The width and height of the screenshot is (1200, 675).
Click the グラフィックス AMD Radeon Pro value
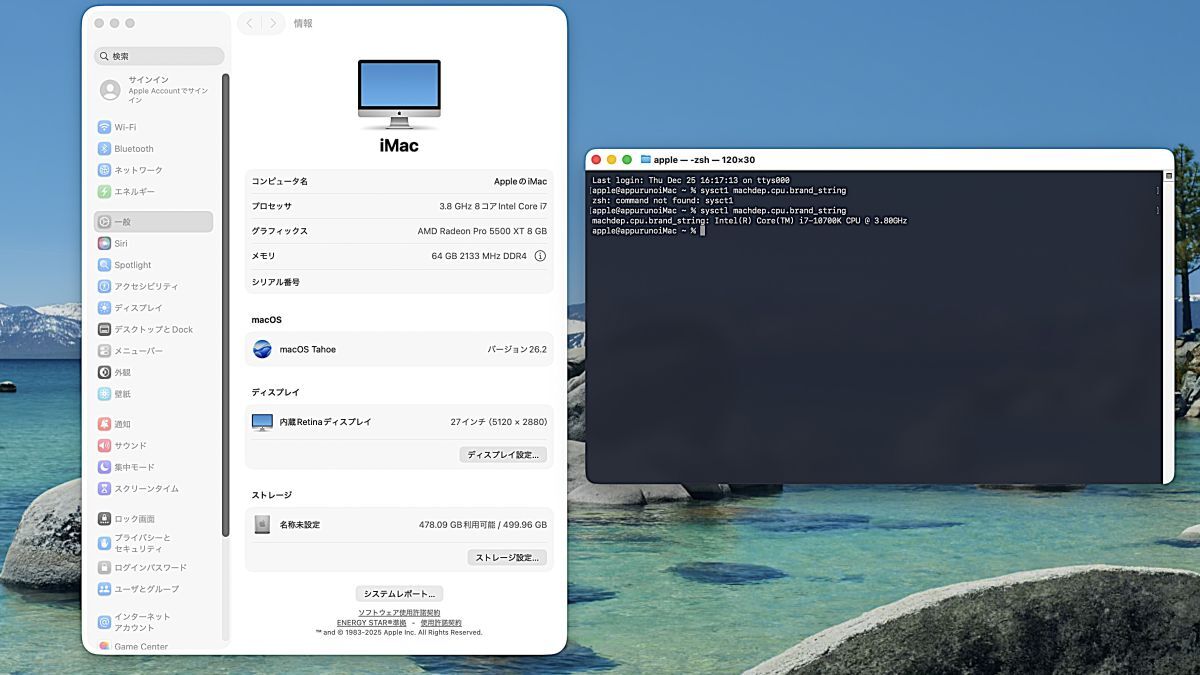click(482, 231)
